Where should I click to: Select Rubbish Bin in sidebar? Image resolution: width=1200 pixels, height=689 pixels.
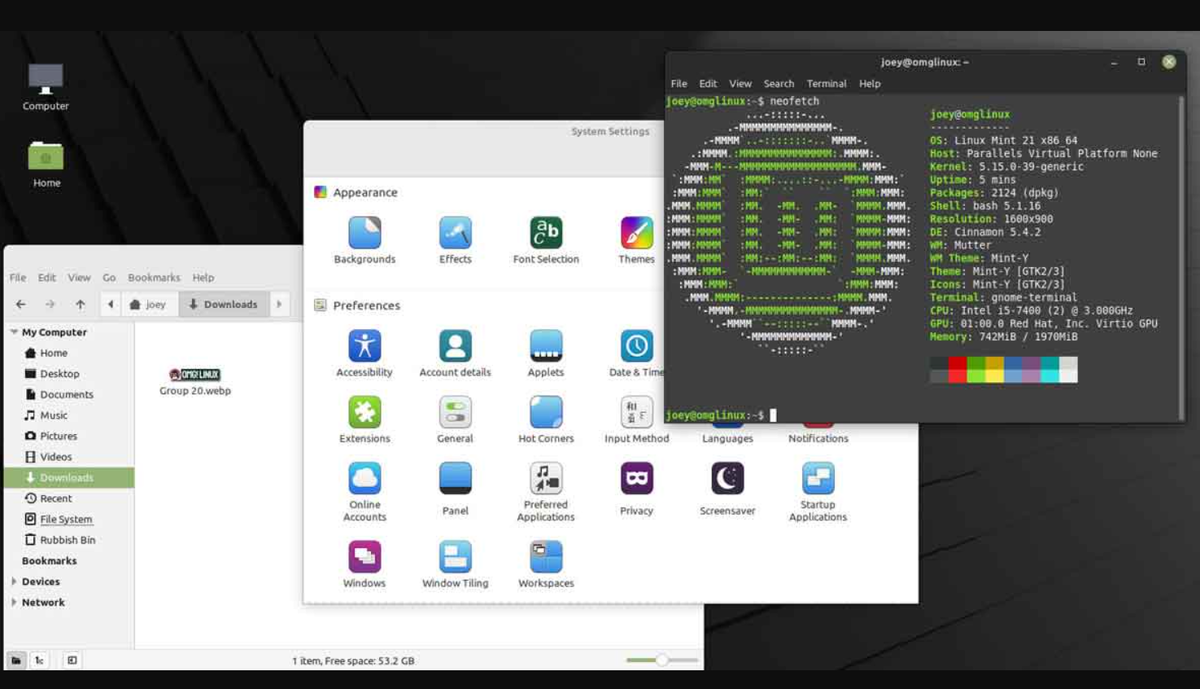[x=67, y=540]
